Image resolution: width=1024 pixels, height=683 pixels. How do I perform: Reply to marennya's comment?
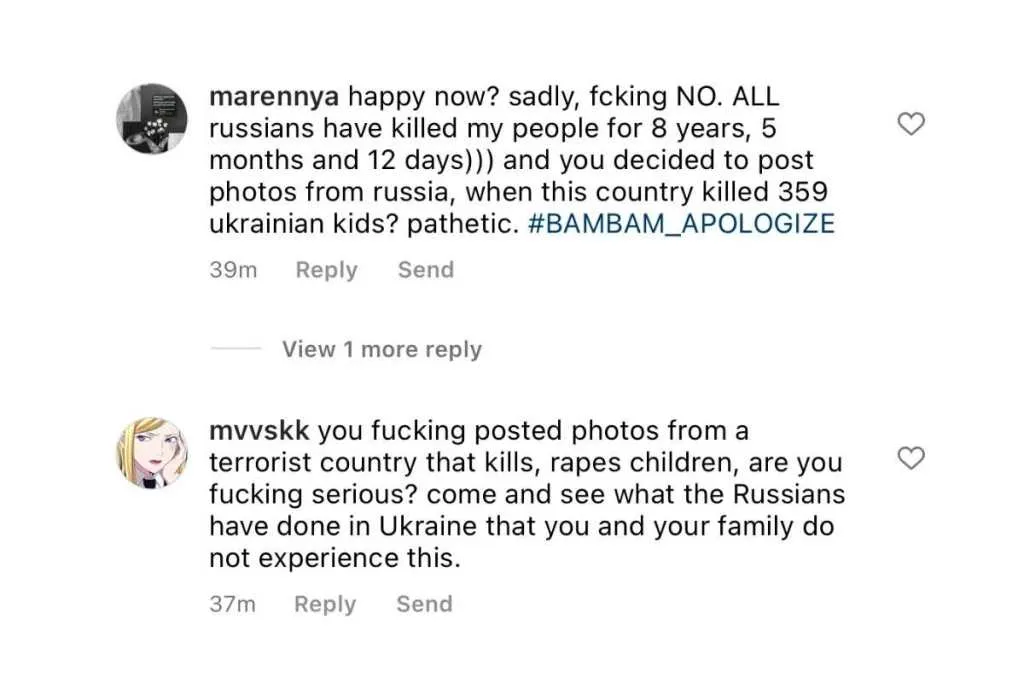click(326, 269)
